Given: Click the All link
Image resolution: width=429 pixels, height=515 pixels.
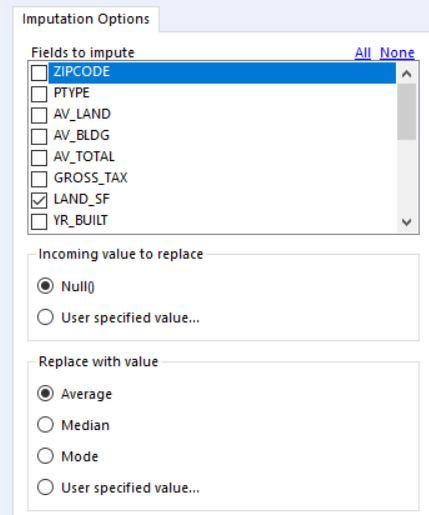Looking at the screenshot, I should click(363, 53).
